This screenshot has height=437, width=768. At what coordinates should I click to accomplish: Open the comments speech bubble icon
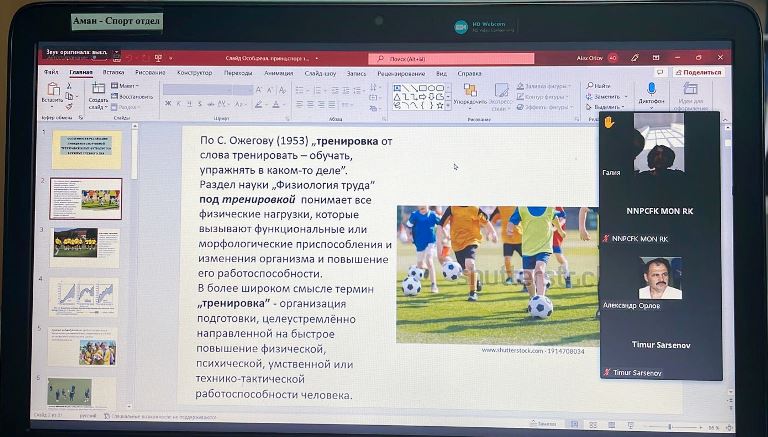pos(660,72)
